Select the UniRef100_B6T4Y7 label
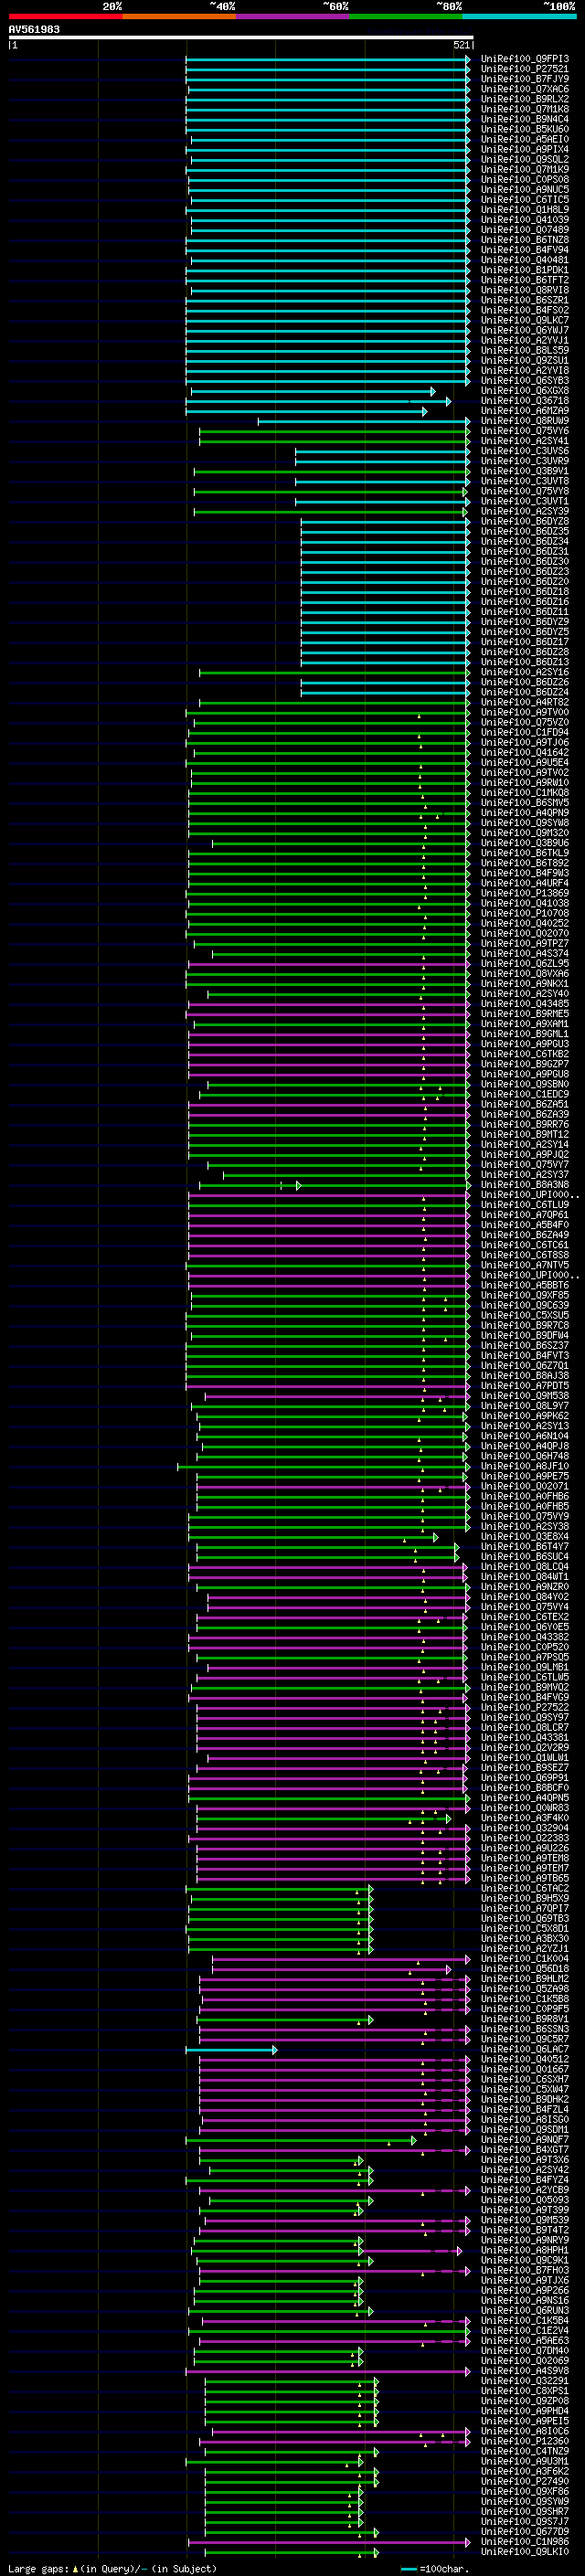This screenshot has width=585, height=2576. 525,1547
